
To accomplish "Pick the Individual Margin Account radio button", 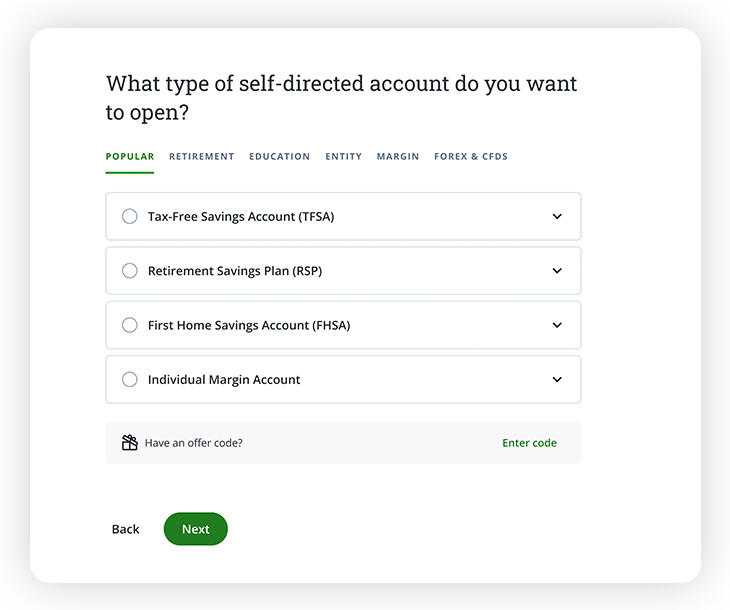I will click(130, 380).
